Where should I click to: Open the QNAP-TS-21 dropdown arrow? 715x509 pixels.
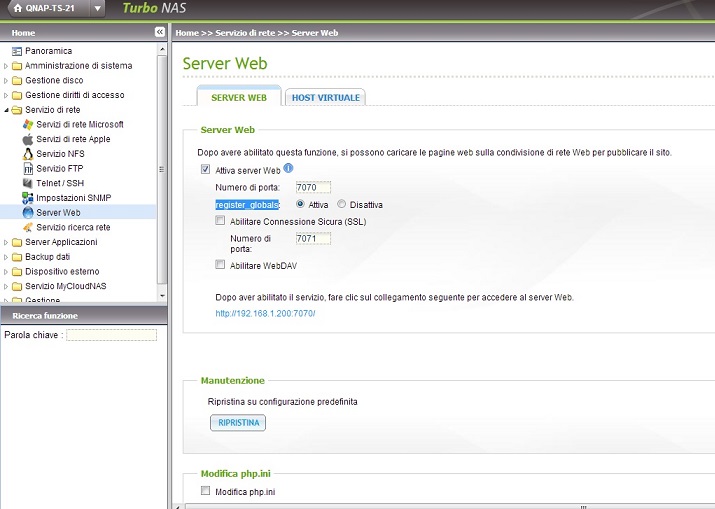pos(97,9)
